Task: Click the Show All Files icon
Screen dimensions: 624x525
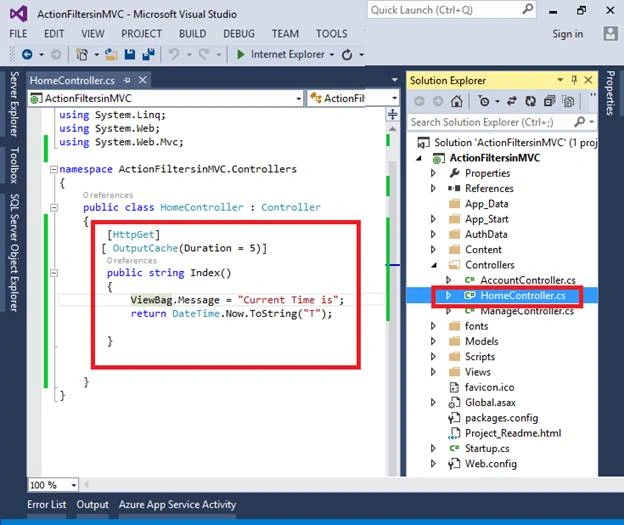Action: pyautogui.click(x=569, y=101)
